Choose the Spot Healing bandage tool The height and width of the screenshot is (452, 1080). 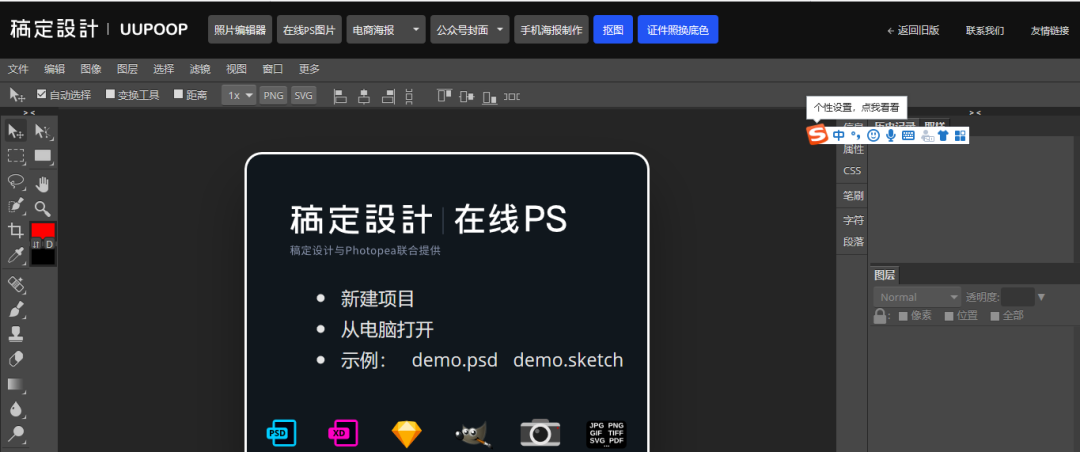(16, 284)
